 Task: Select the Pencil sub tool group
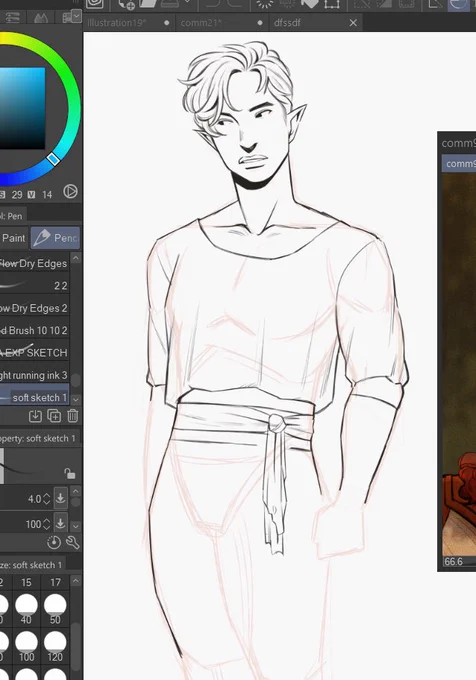[55, 238]
